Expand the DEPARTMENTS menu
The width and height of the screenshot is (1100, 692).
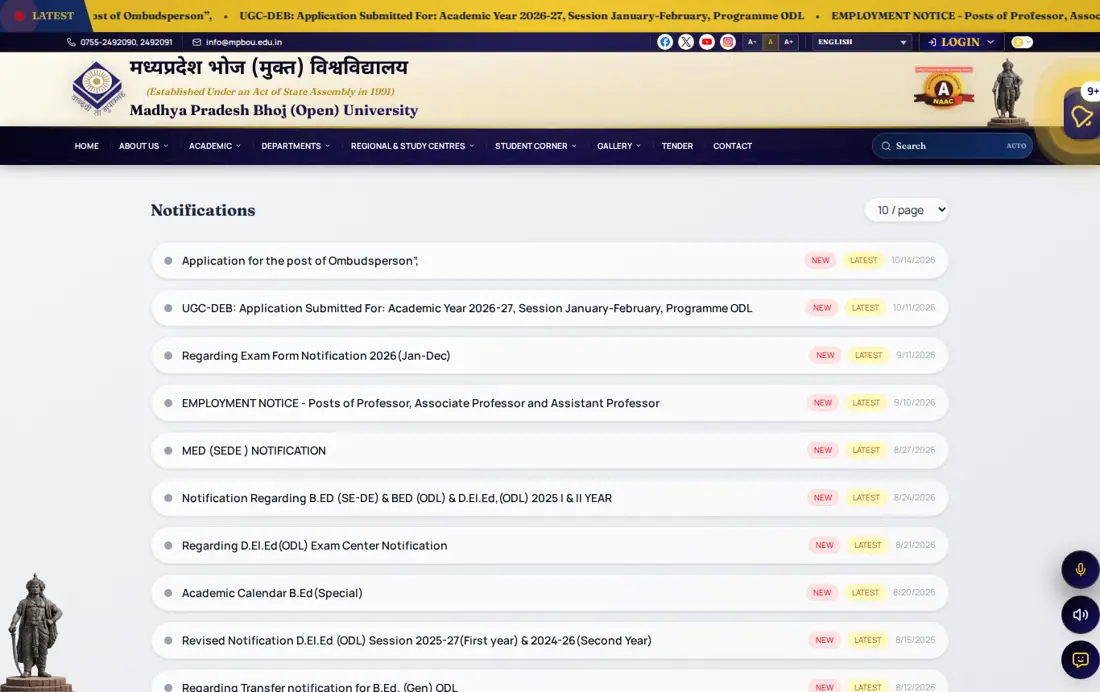[x=295, y=146]
